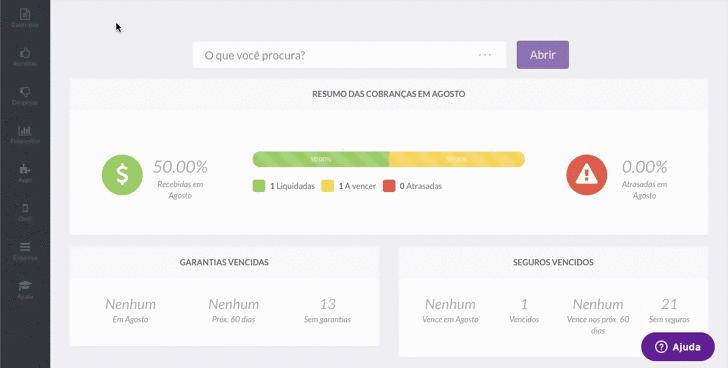Click the "SEGUROS VENCIDOS" panel heading
The width and height of the screenshot is (728, 368).
coord(553,262)
